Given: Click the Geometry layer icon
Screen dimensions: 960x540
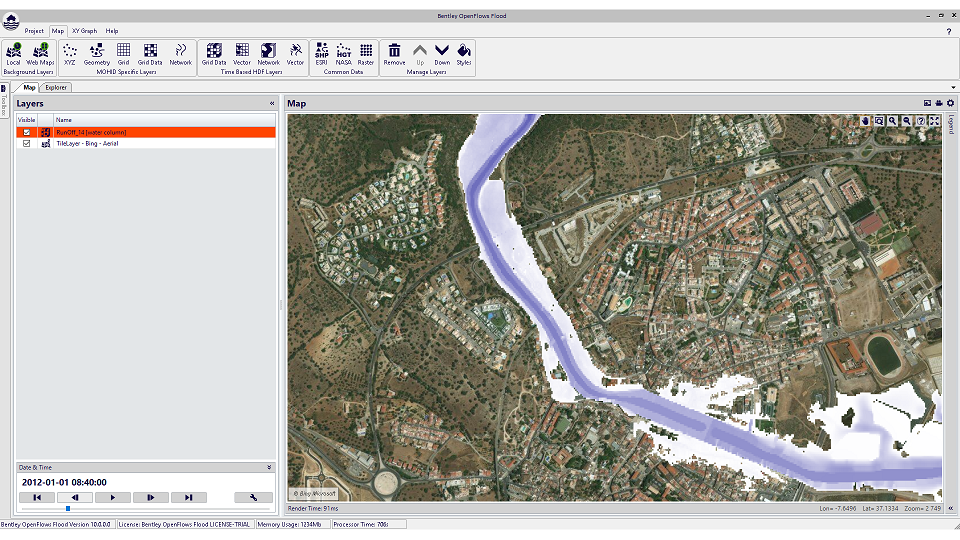Looking at the screenshot, I should (x=97, y=53).
